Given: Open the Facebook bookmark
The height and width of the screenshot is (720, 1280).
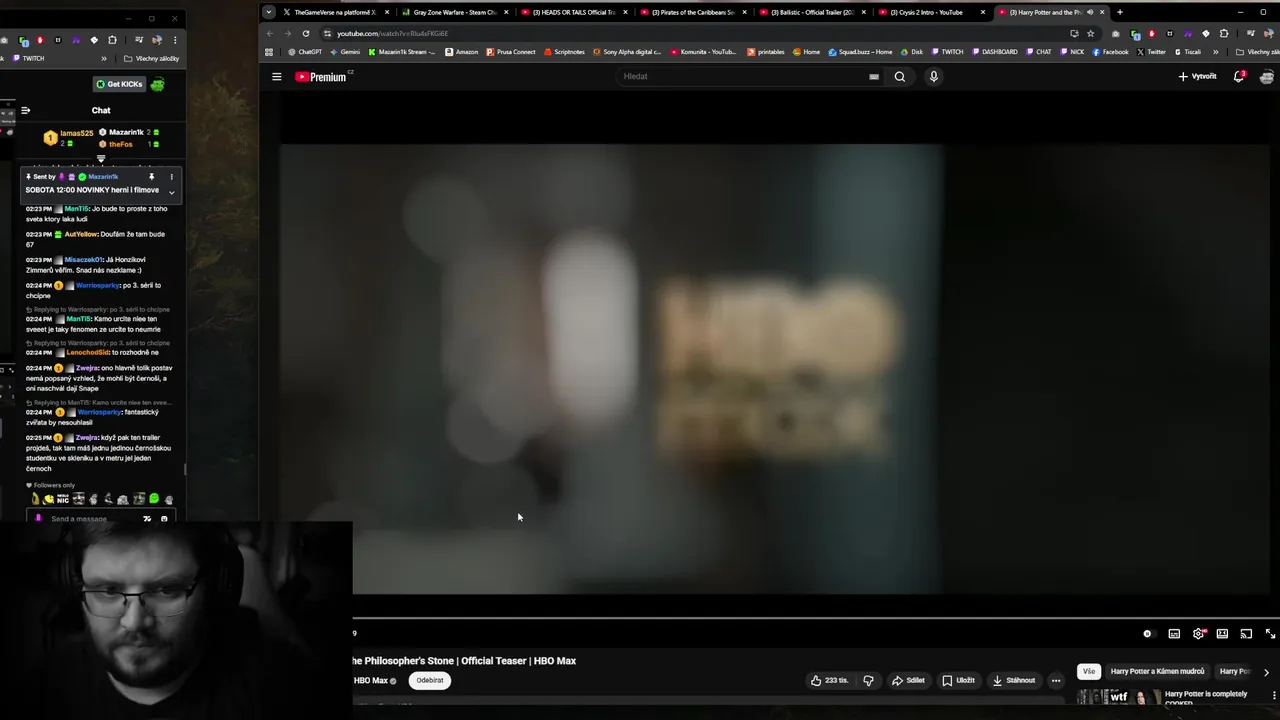Looking at the screenshot, I should click(1110, 52).
